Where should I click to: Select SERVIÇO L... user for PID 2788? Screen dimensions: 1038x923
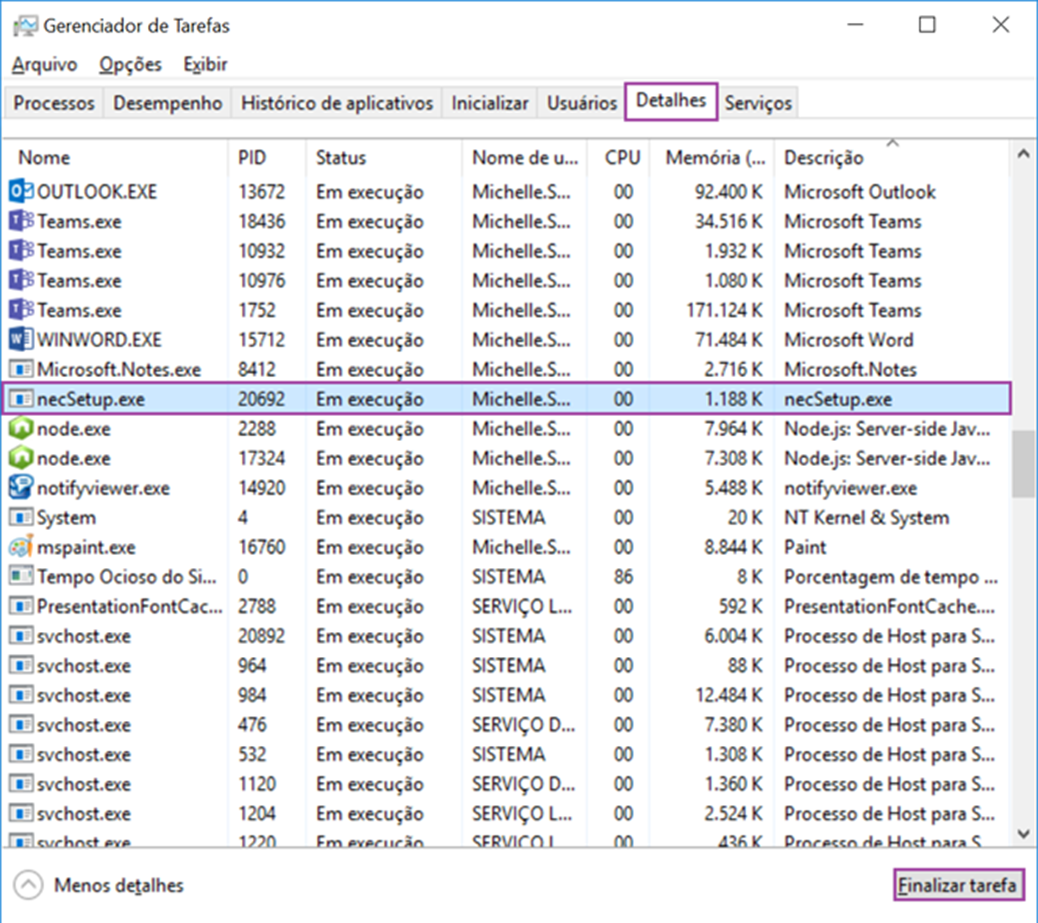522,606
